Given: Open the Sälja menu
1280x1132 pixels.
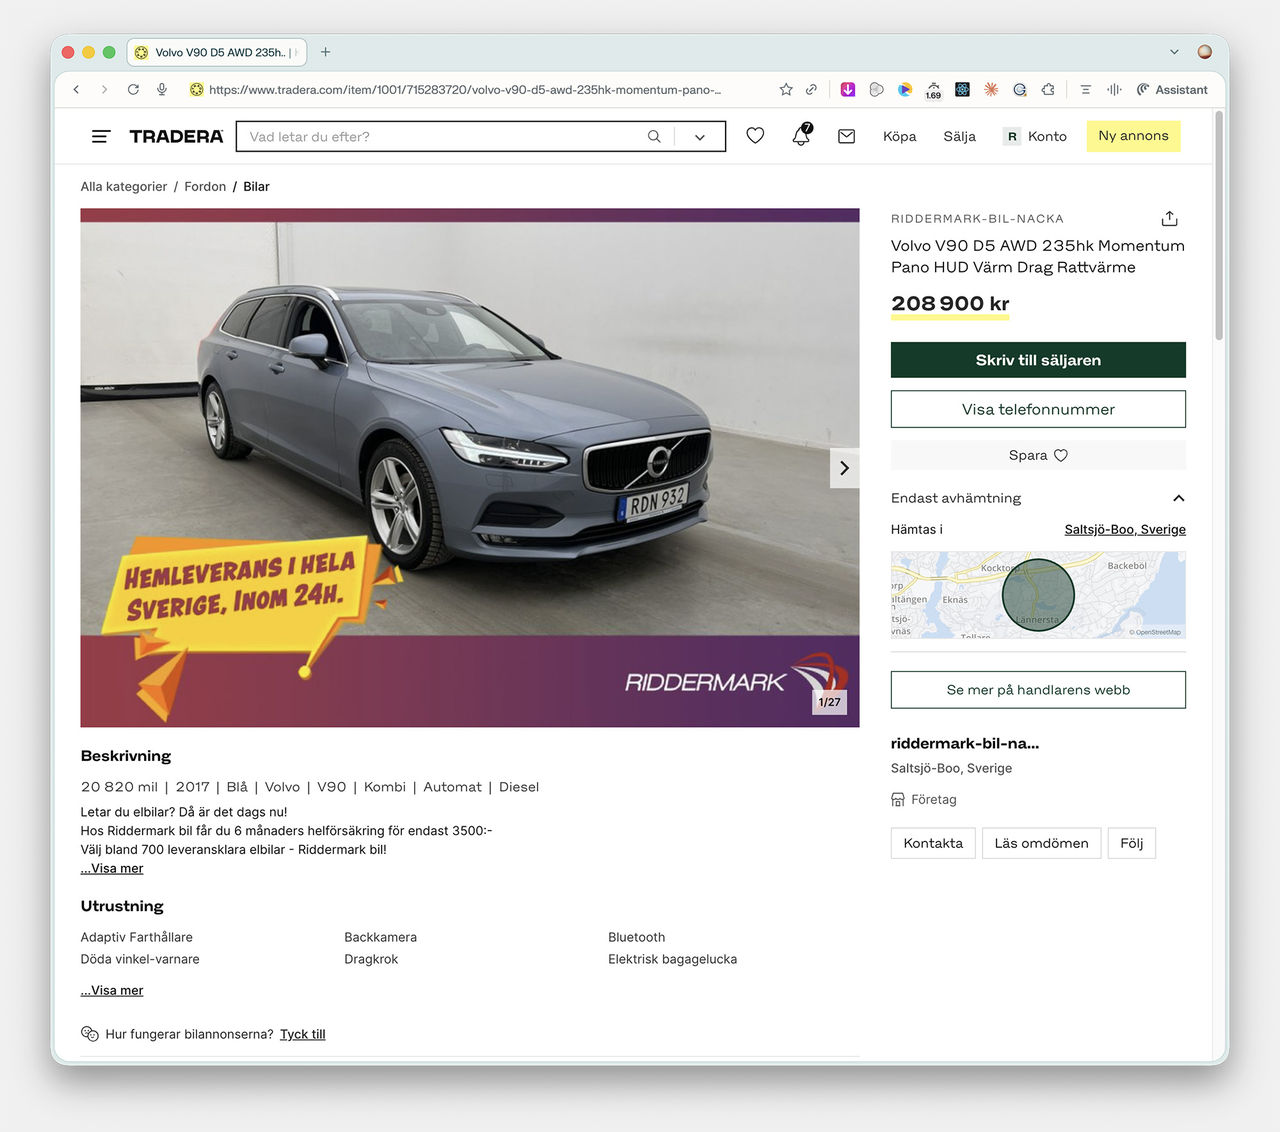Looking at the screenshot, I should click(959, 136).
